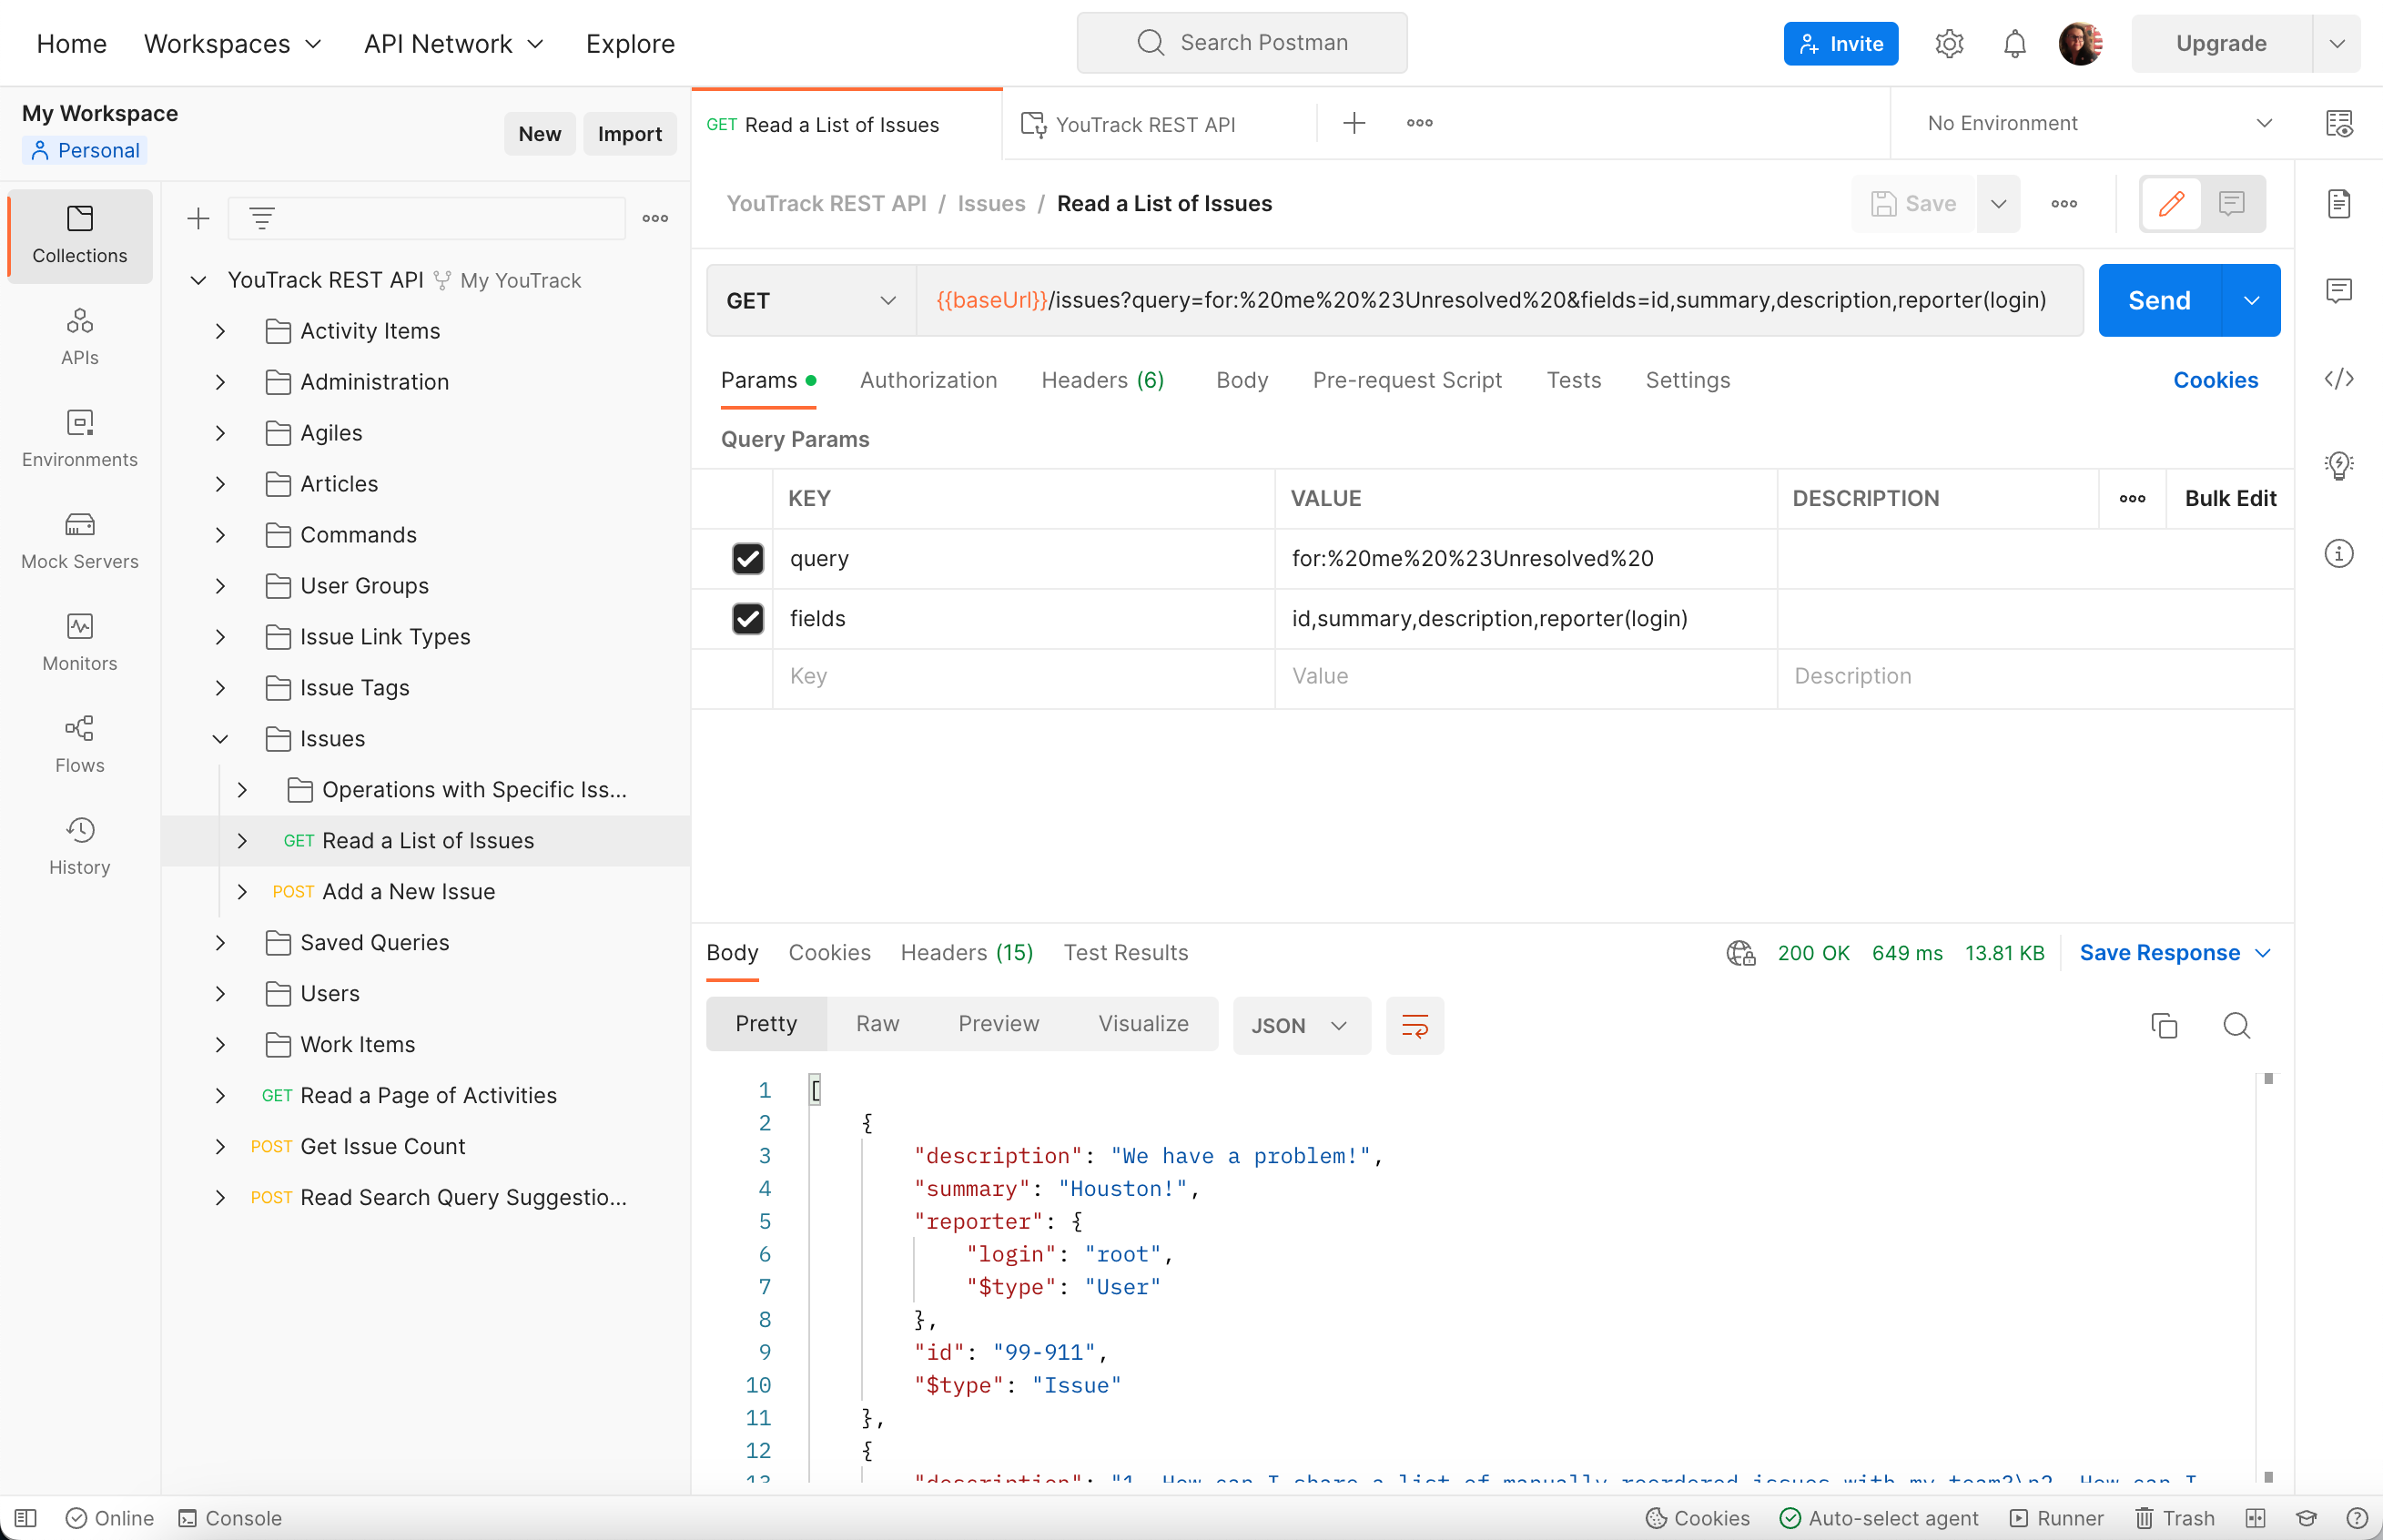Open the GET method dropdown
Screen dimensions: 2383x1540
click(810, 300)
